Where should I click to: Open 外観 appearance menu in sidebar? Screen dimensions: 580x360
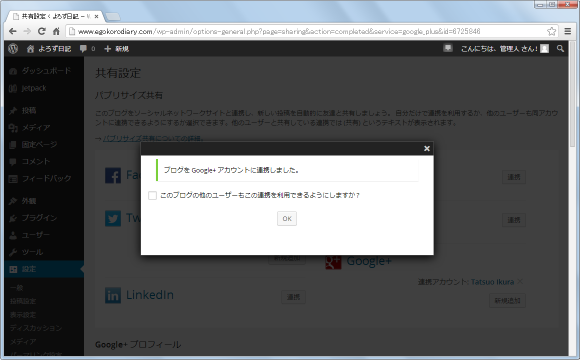coord(44,201)
